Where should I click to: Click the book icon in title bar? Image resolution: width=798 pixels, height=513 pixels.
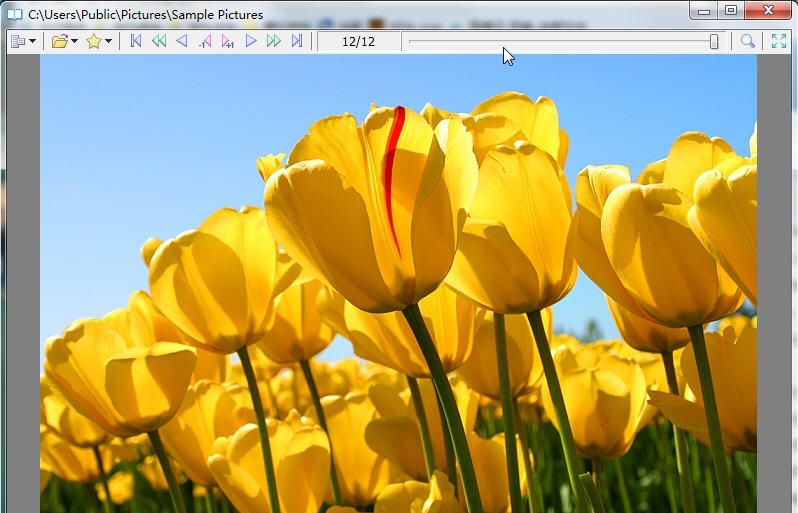(x=14, y=15)
